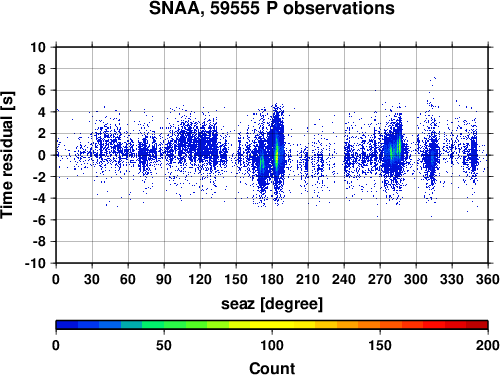The image size is (500, 375).
Task: Select the dark blue end of colorbar
Action: [67, 325]
